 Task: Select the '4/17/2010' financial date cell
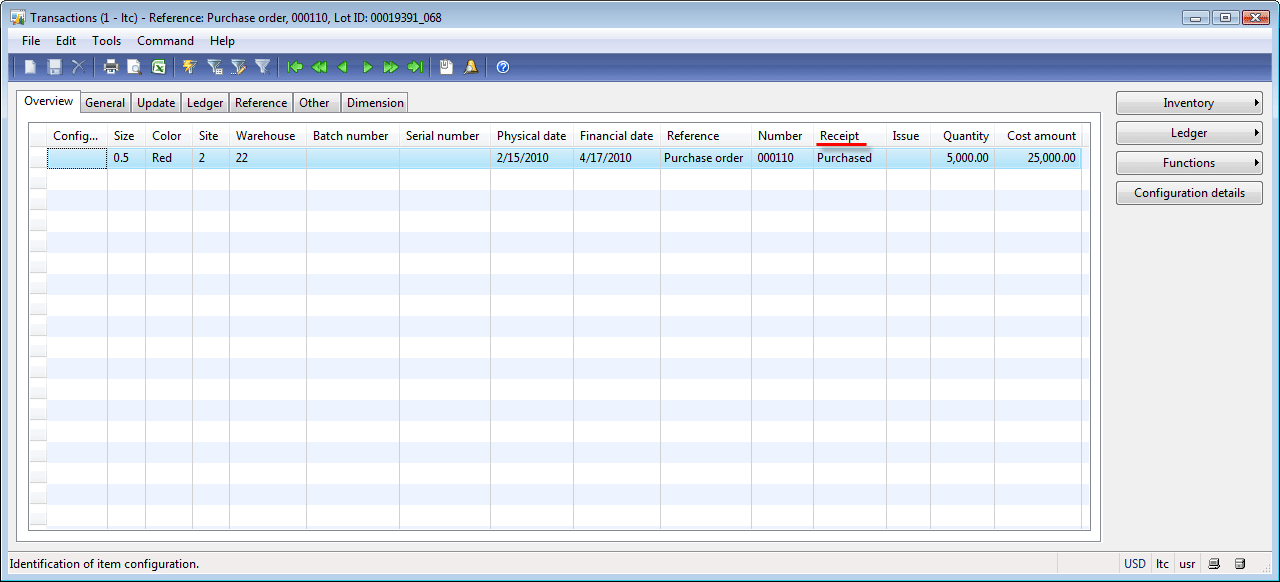click(617, 158)
